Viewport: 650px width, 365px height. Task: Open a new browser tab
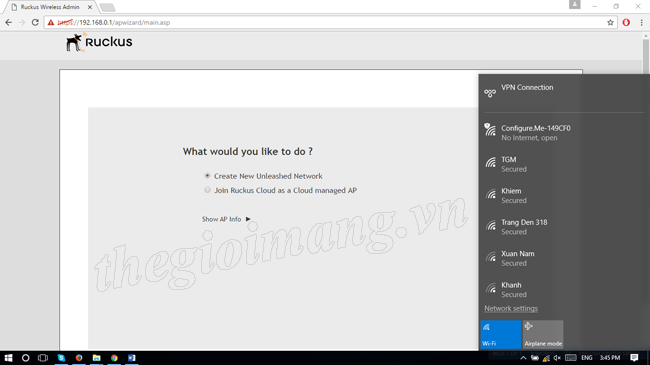click(107, 7)
